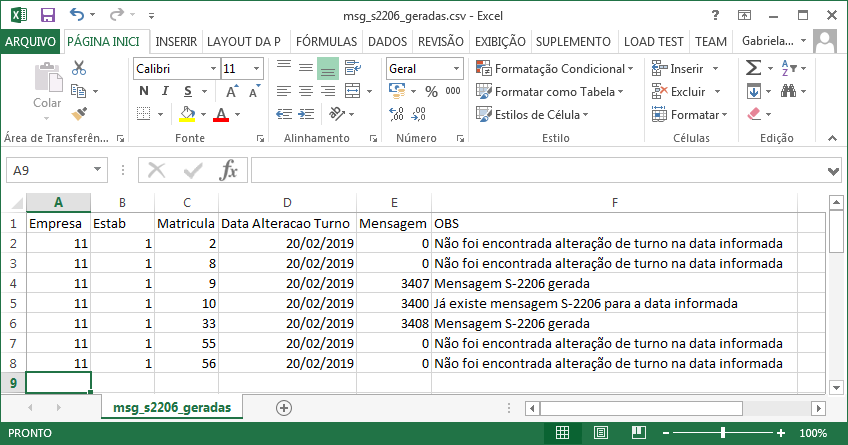848x445 pixels.
Task: Select the msg_s2206_geradas sheet tab
Action: point(172,407)
